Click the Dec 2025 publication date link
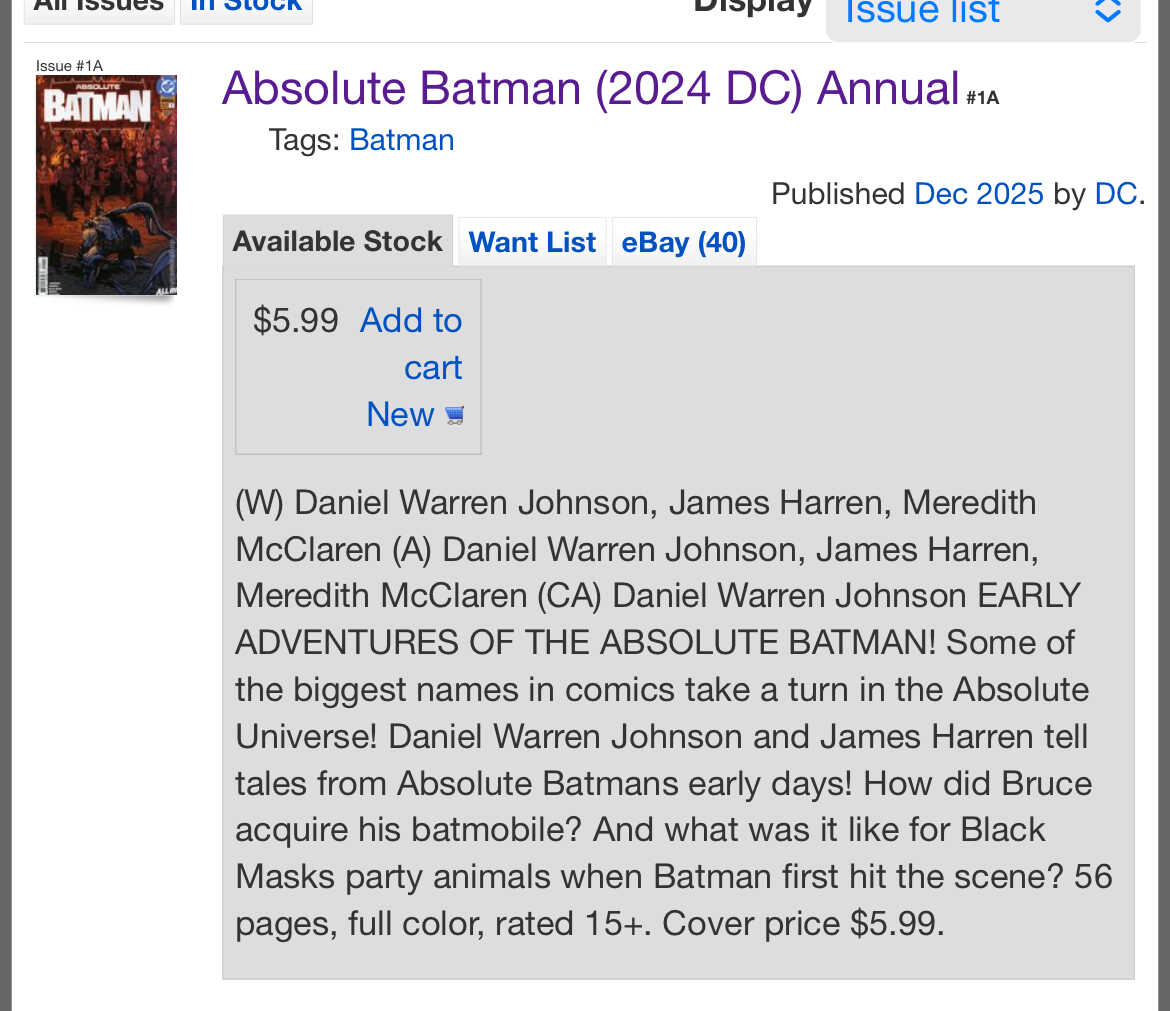 coord(978,193)
